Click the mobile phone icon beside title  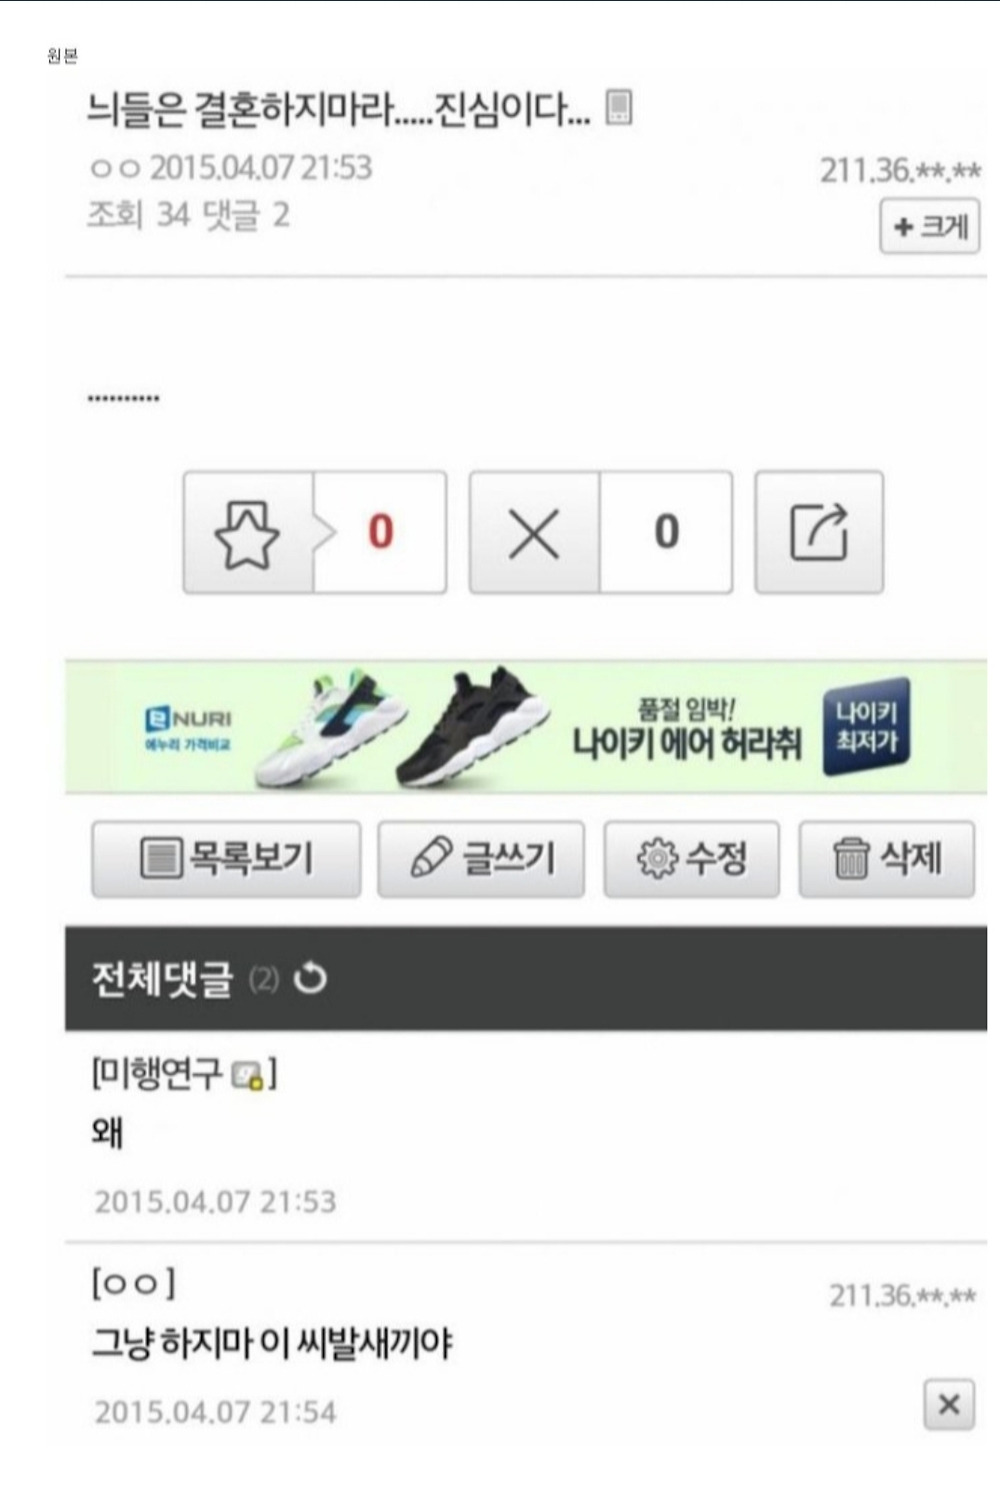pyautogui.click(x=619, y=106)
